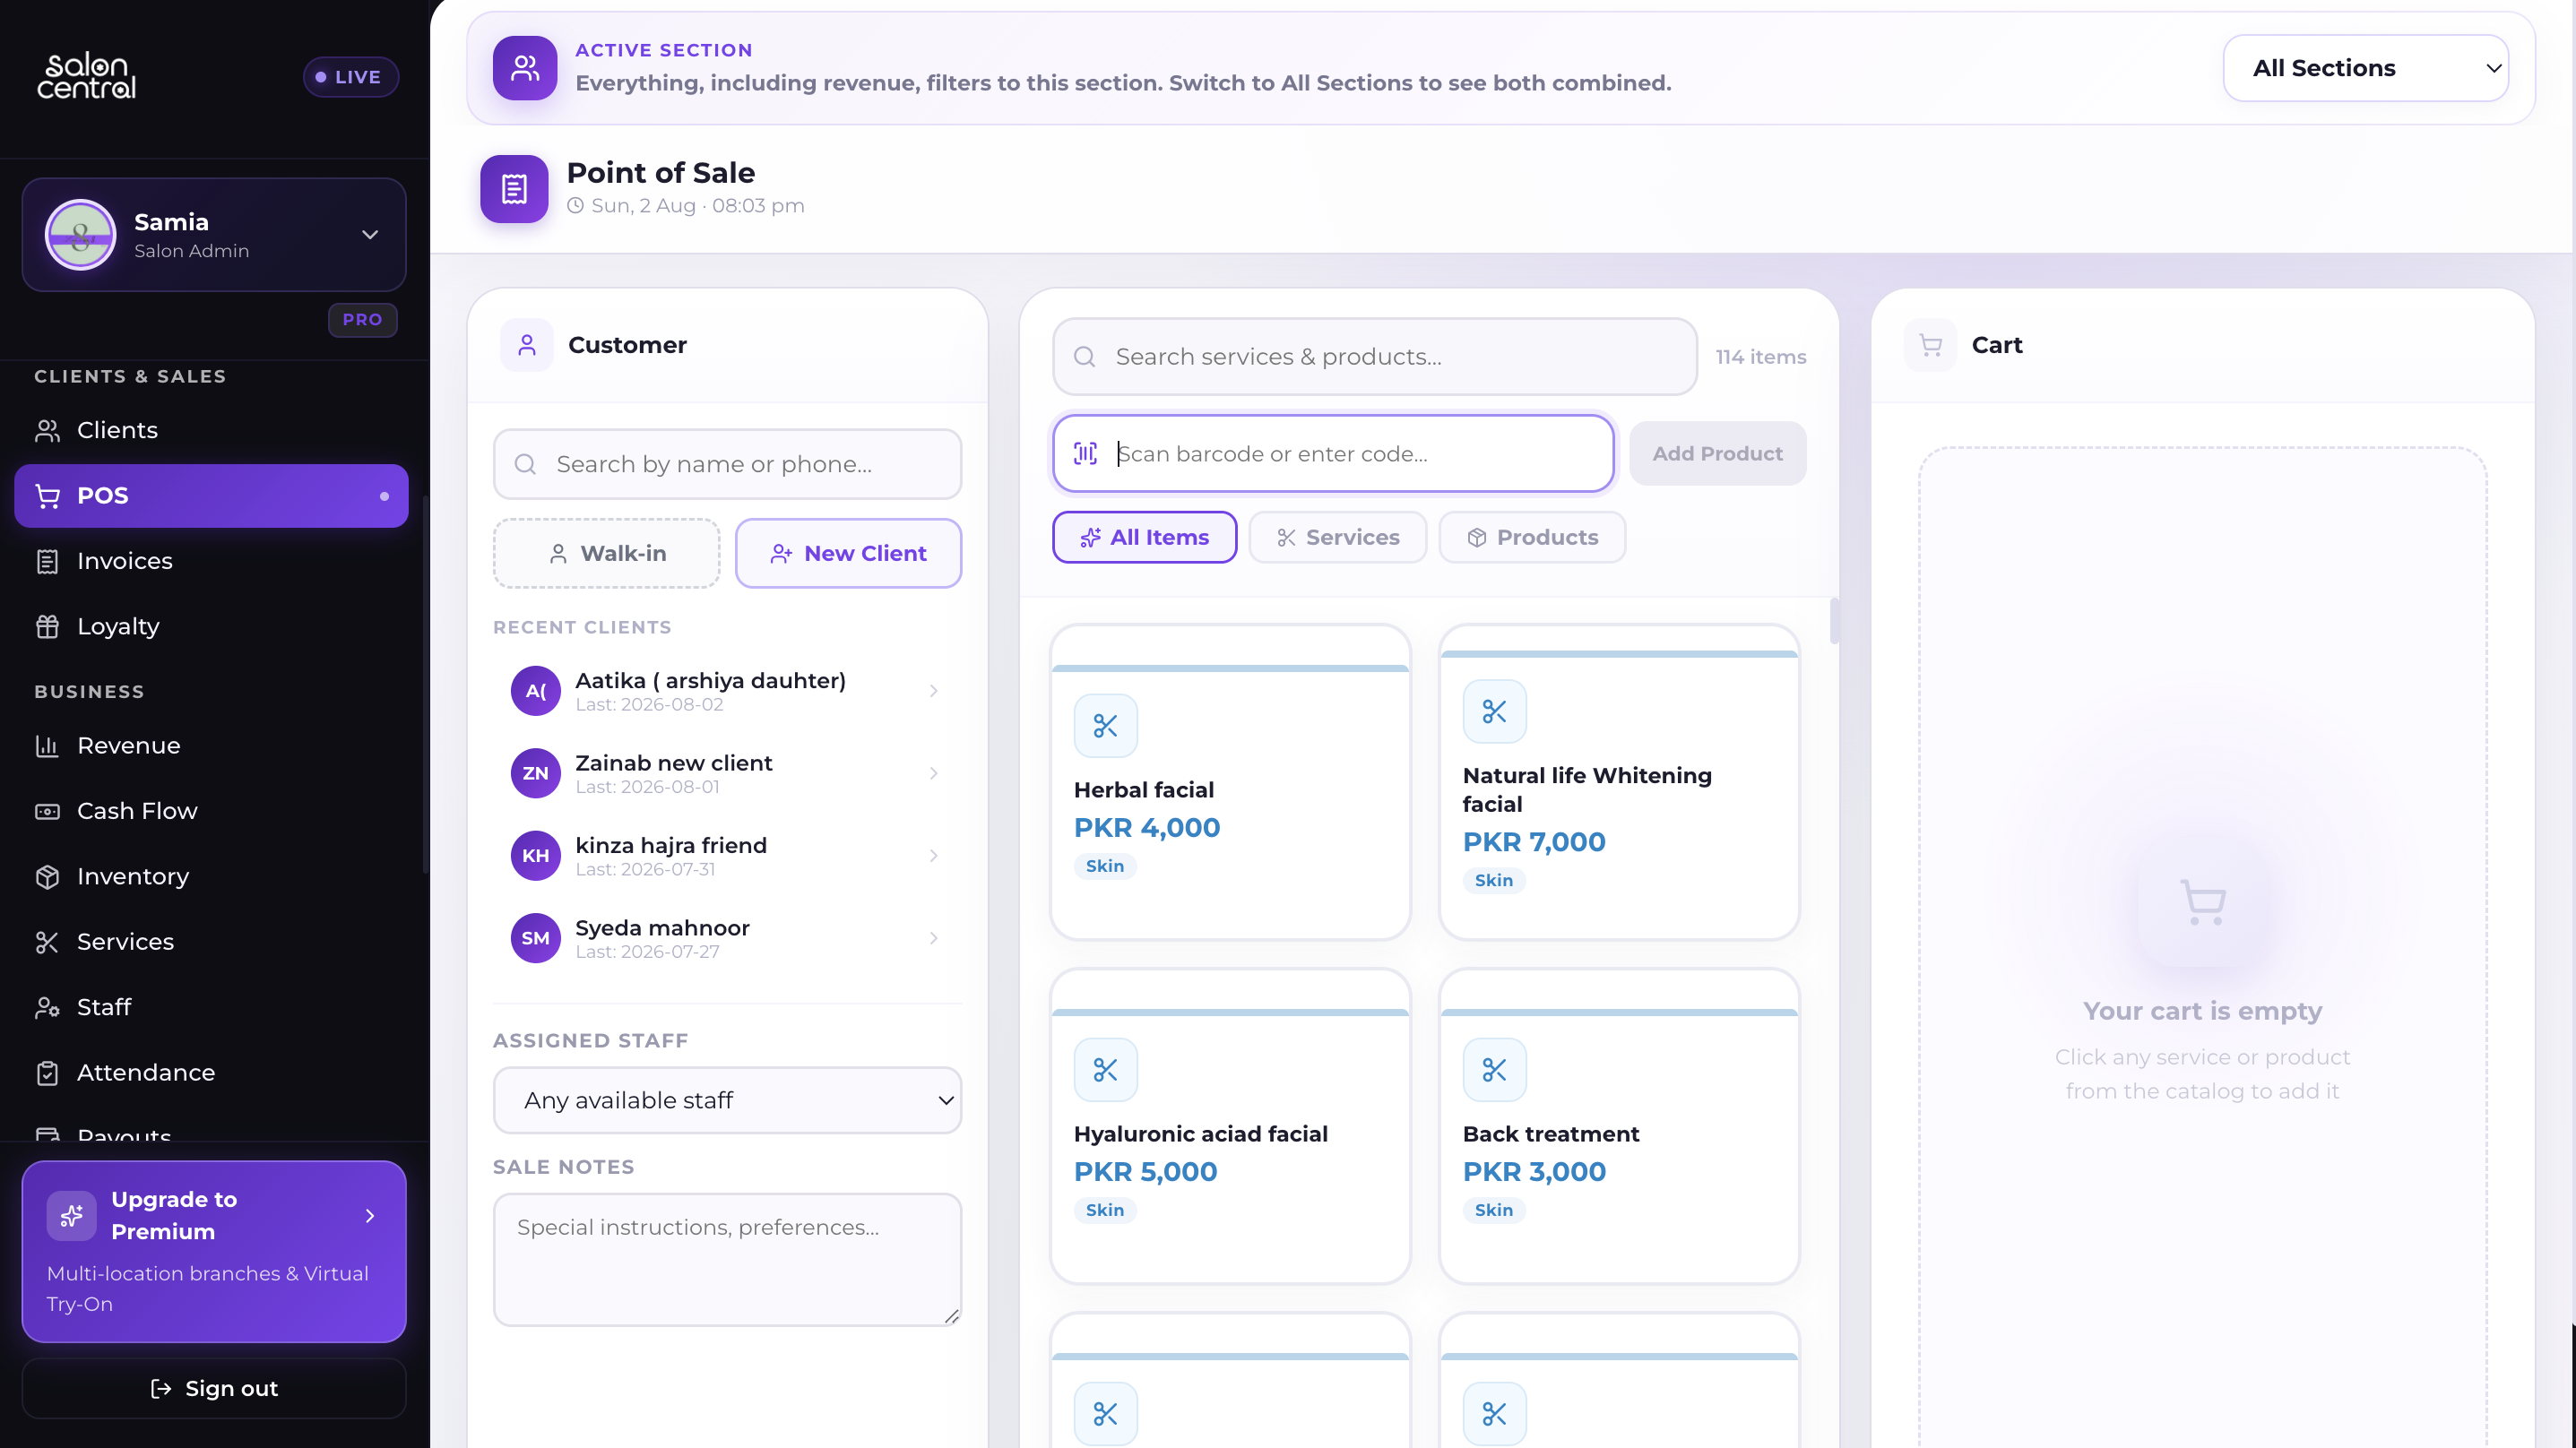Click the sparkle icon on Upgrade banner
The width and height of the screenshot is (2576, 1448).
71,1216
